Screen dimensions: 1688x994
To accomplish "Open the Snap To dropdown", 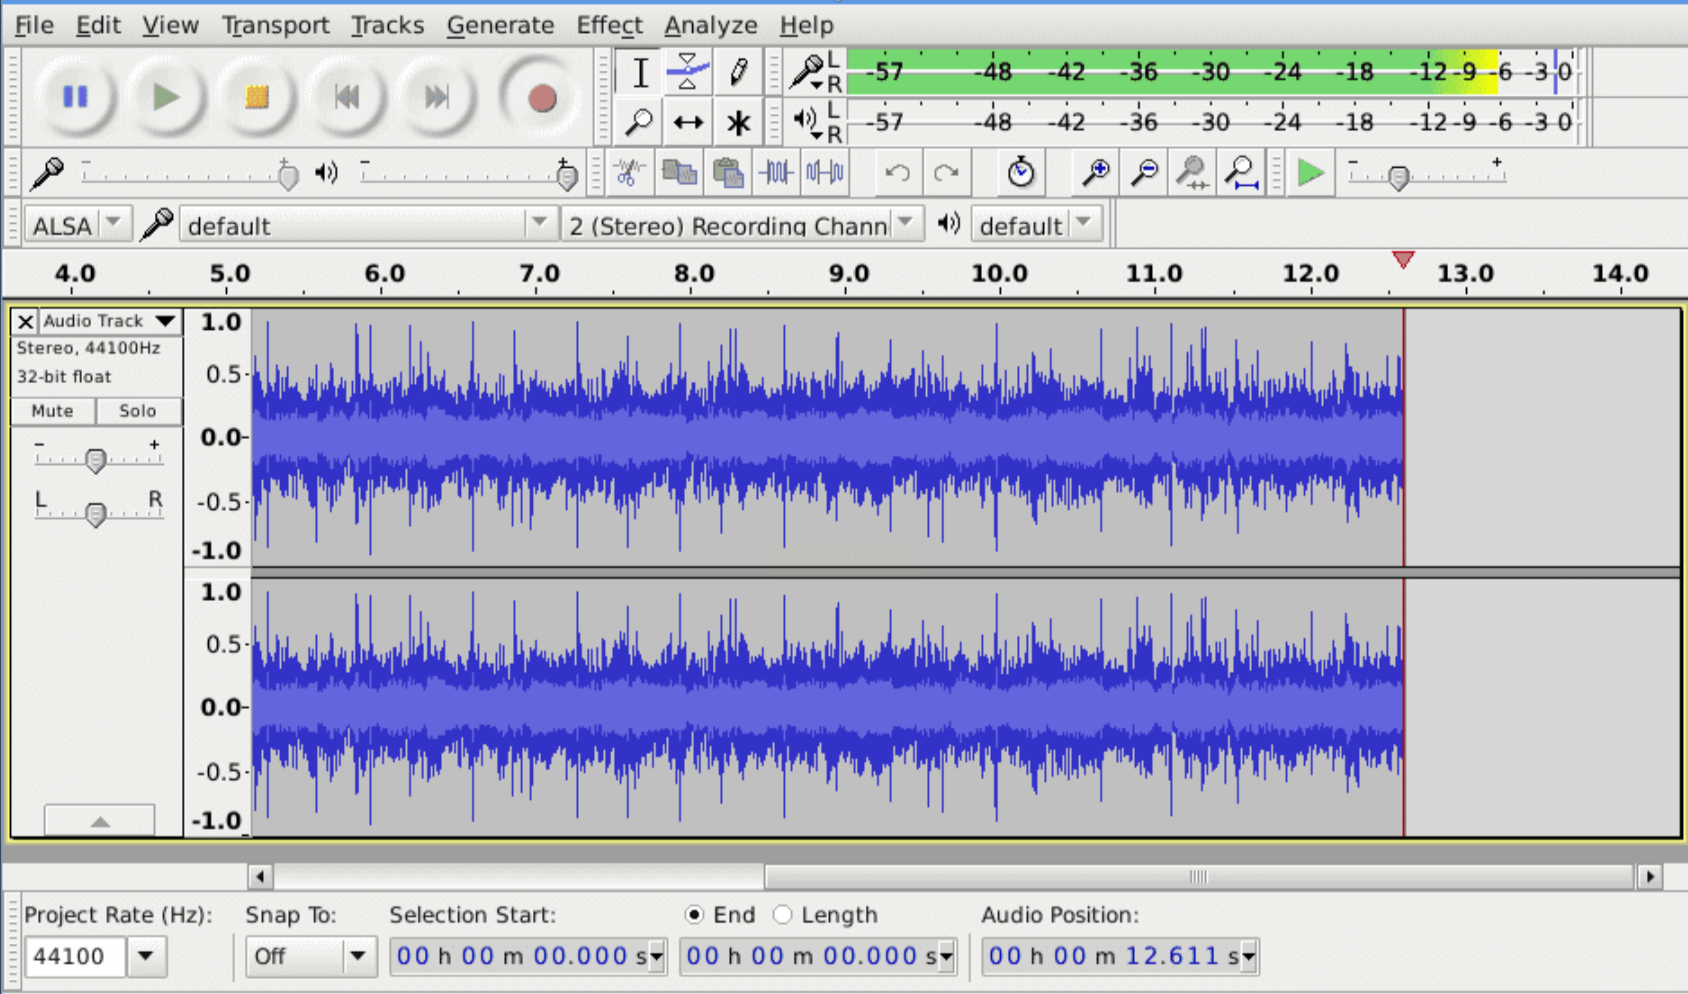I will tap(309, 957).
